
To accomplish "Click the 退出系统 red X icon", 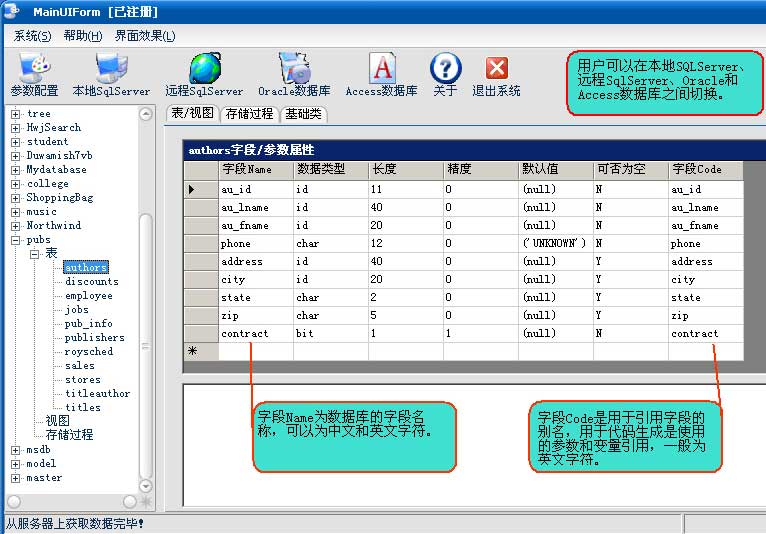I will click(x=496, y=70).
